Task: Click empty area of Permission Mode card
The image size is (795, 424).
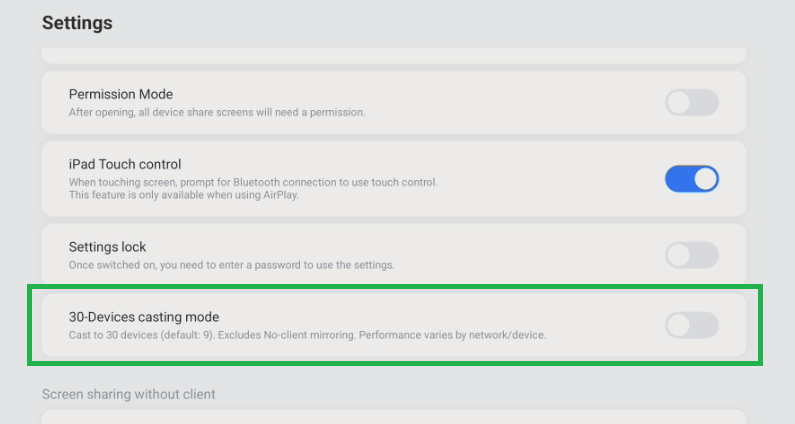Action: (520, 102)
